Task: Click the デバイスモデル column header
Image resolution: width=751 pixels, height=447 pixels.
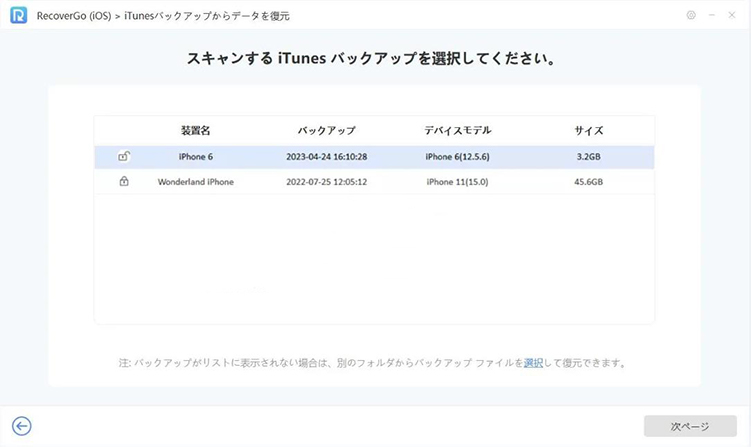Action: pyautogui.click(x=457, y=130)
